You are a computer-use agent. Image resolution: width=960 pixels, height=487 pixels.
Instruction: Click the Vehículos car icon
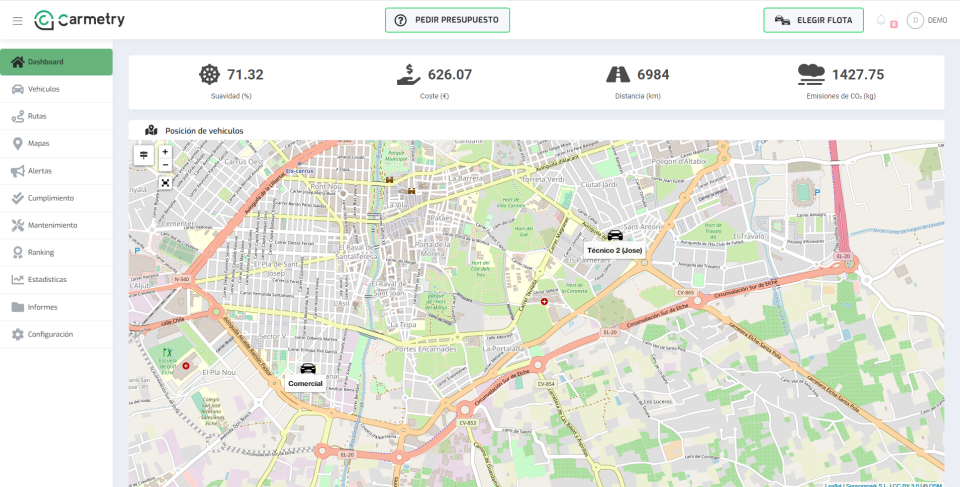click(x=18, y=89)
